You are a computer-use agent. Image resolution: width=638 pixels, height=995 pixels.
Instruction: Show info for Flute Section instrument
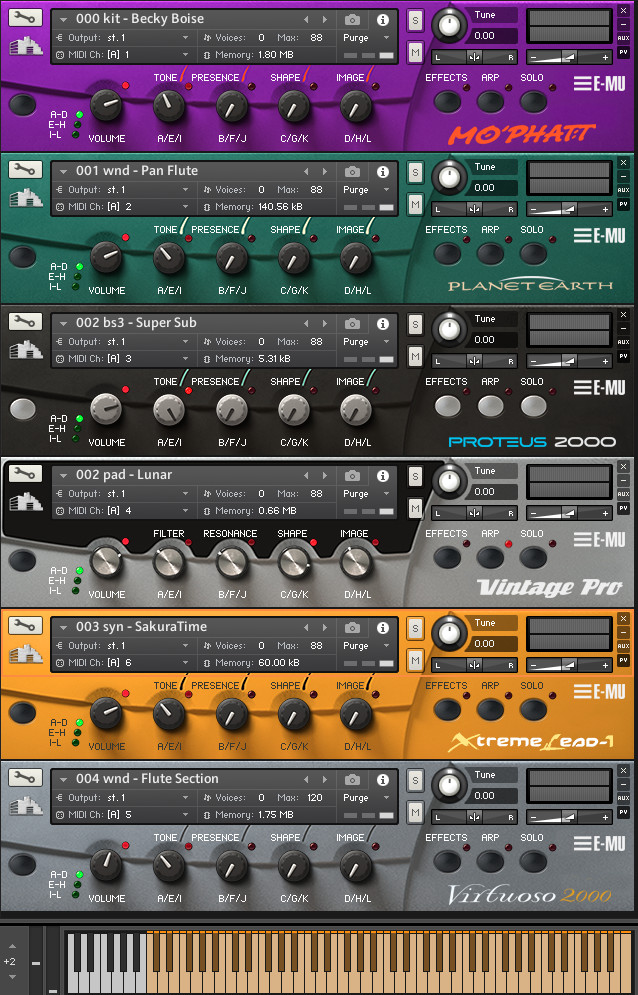coord(383,779)
